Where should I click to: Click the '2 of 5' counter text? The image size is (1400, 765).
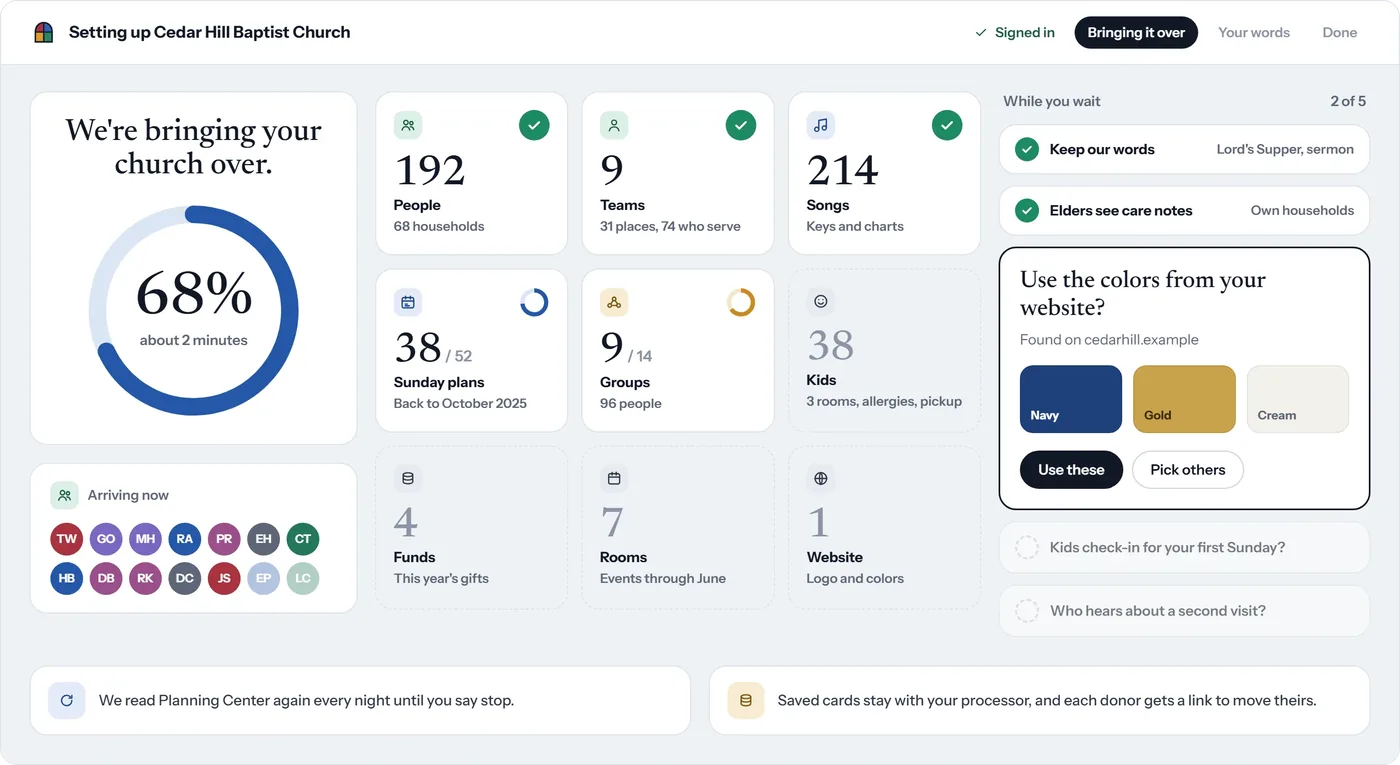point(1348,101)
